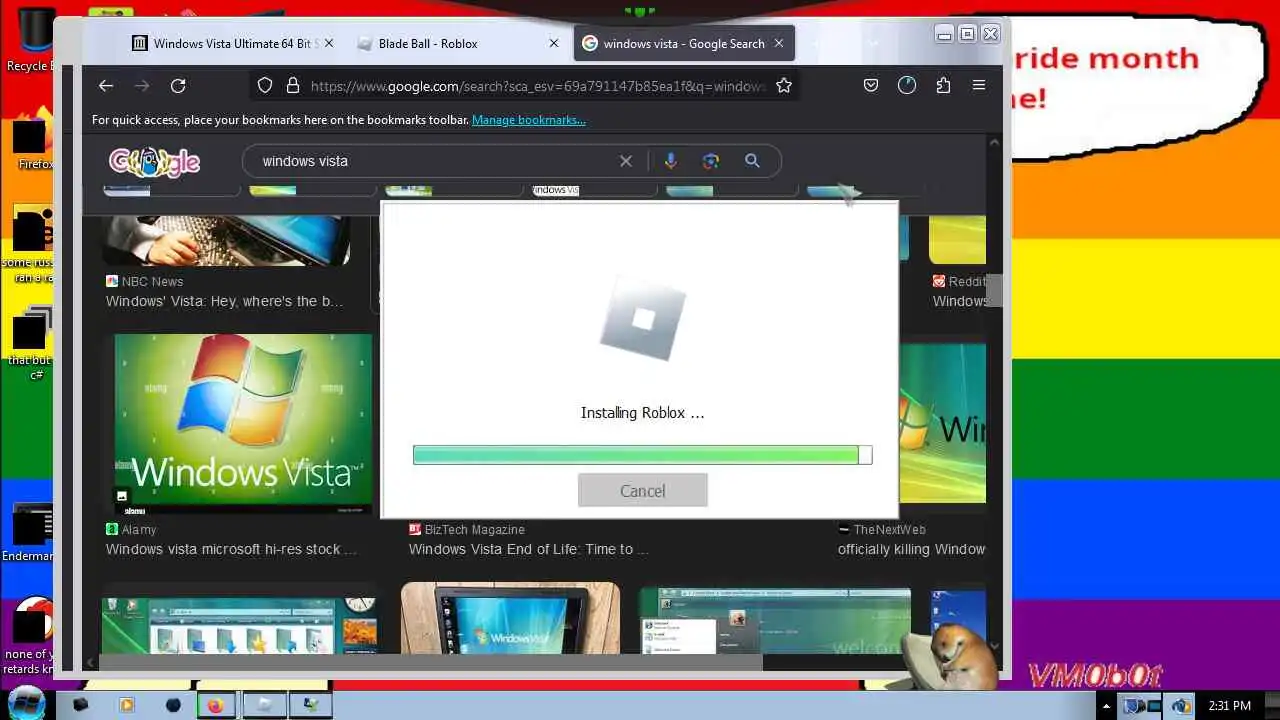Viewport: 1280px width, 720px height.
Task: Go back using the browser back arrow
Action: [106, 86]
